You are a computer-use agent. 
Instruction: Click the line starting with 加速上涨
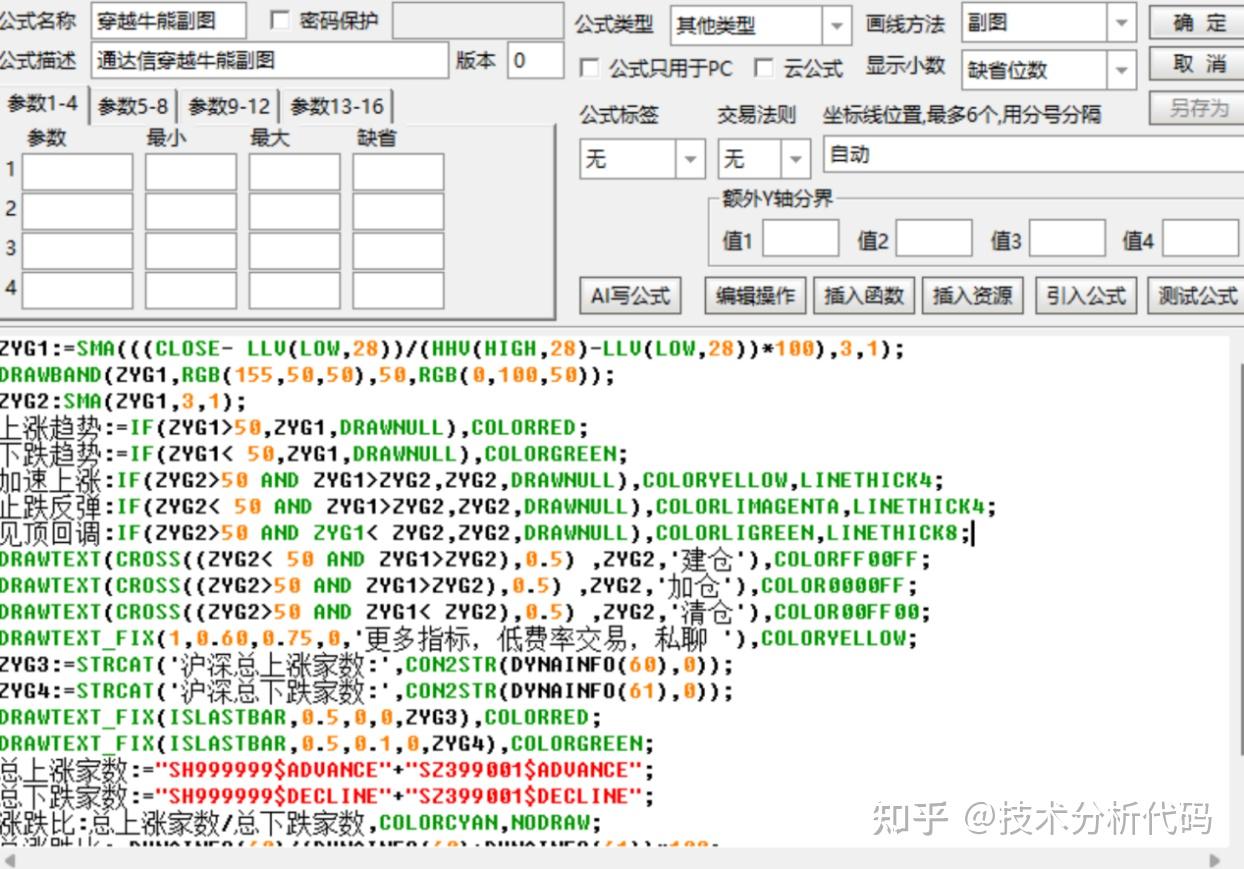point(472,480)
